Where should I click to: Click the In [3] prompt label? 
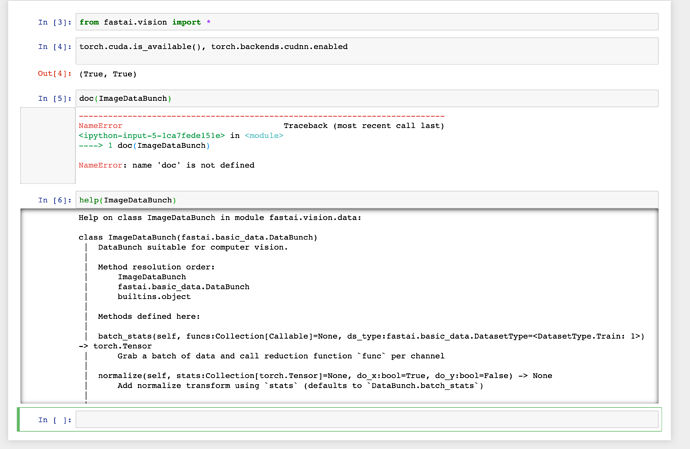pos(55,21)
